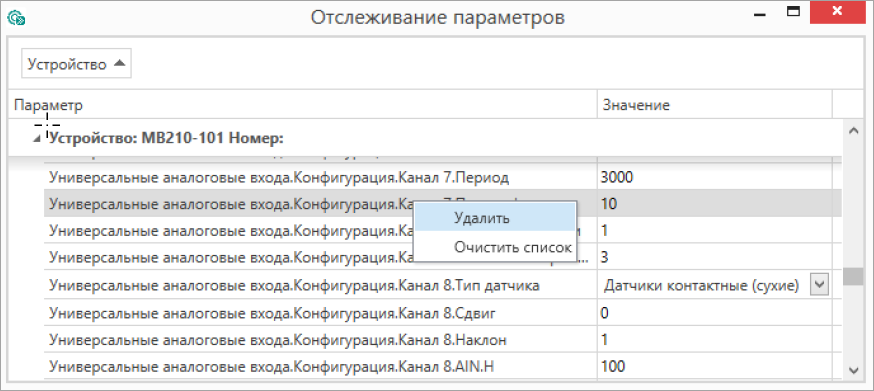The image size is (874, 391).
Task: Click the Устройство grouping sort chip
Action: [x=76, y=64]
